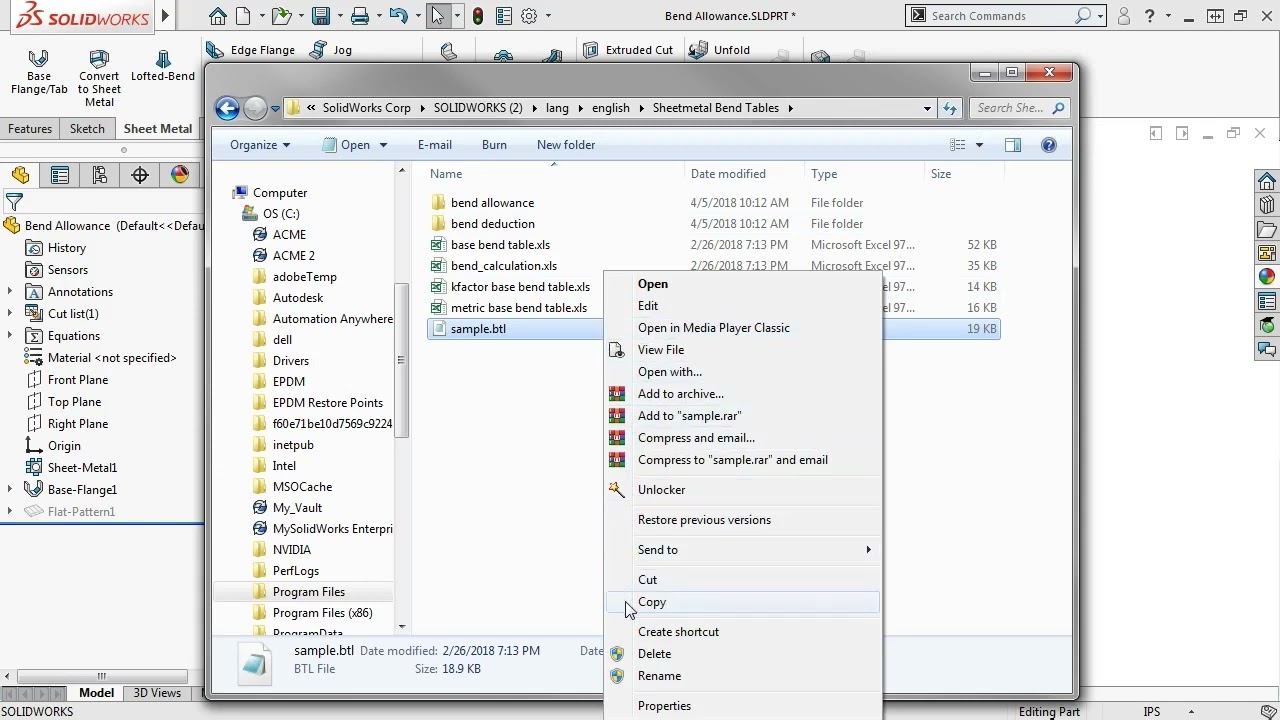Open the DisplayManager color-ball tab icon
This screenshot has height=720, width=1280.
point(180,175)
